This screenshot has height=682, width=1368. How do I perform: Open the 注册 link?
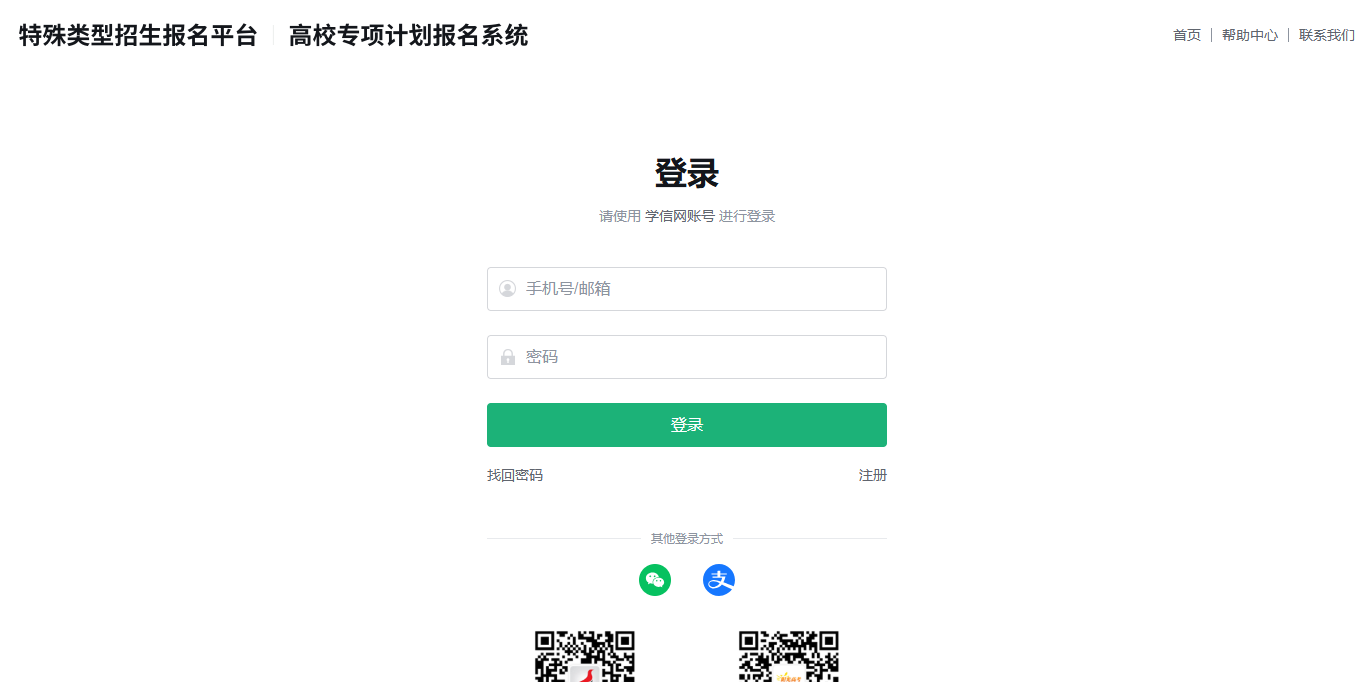(x=873, y=475)
